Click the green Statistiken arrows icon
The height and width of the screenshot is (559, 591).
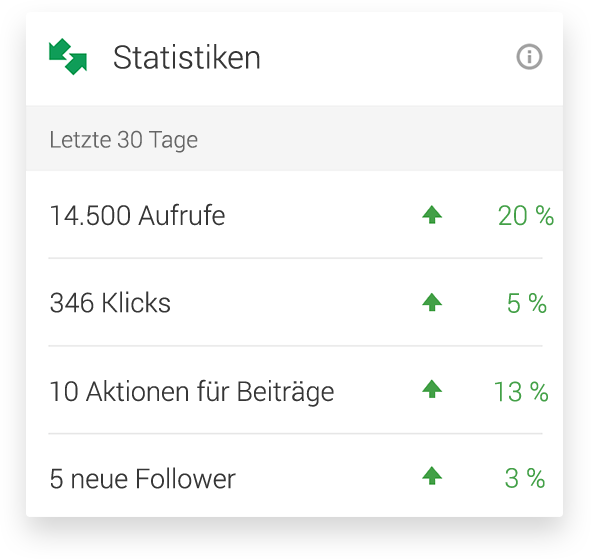point(68,57)
